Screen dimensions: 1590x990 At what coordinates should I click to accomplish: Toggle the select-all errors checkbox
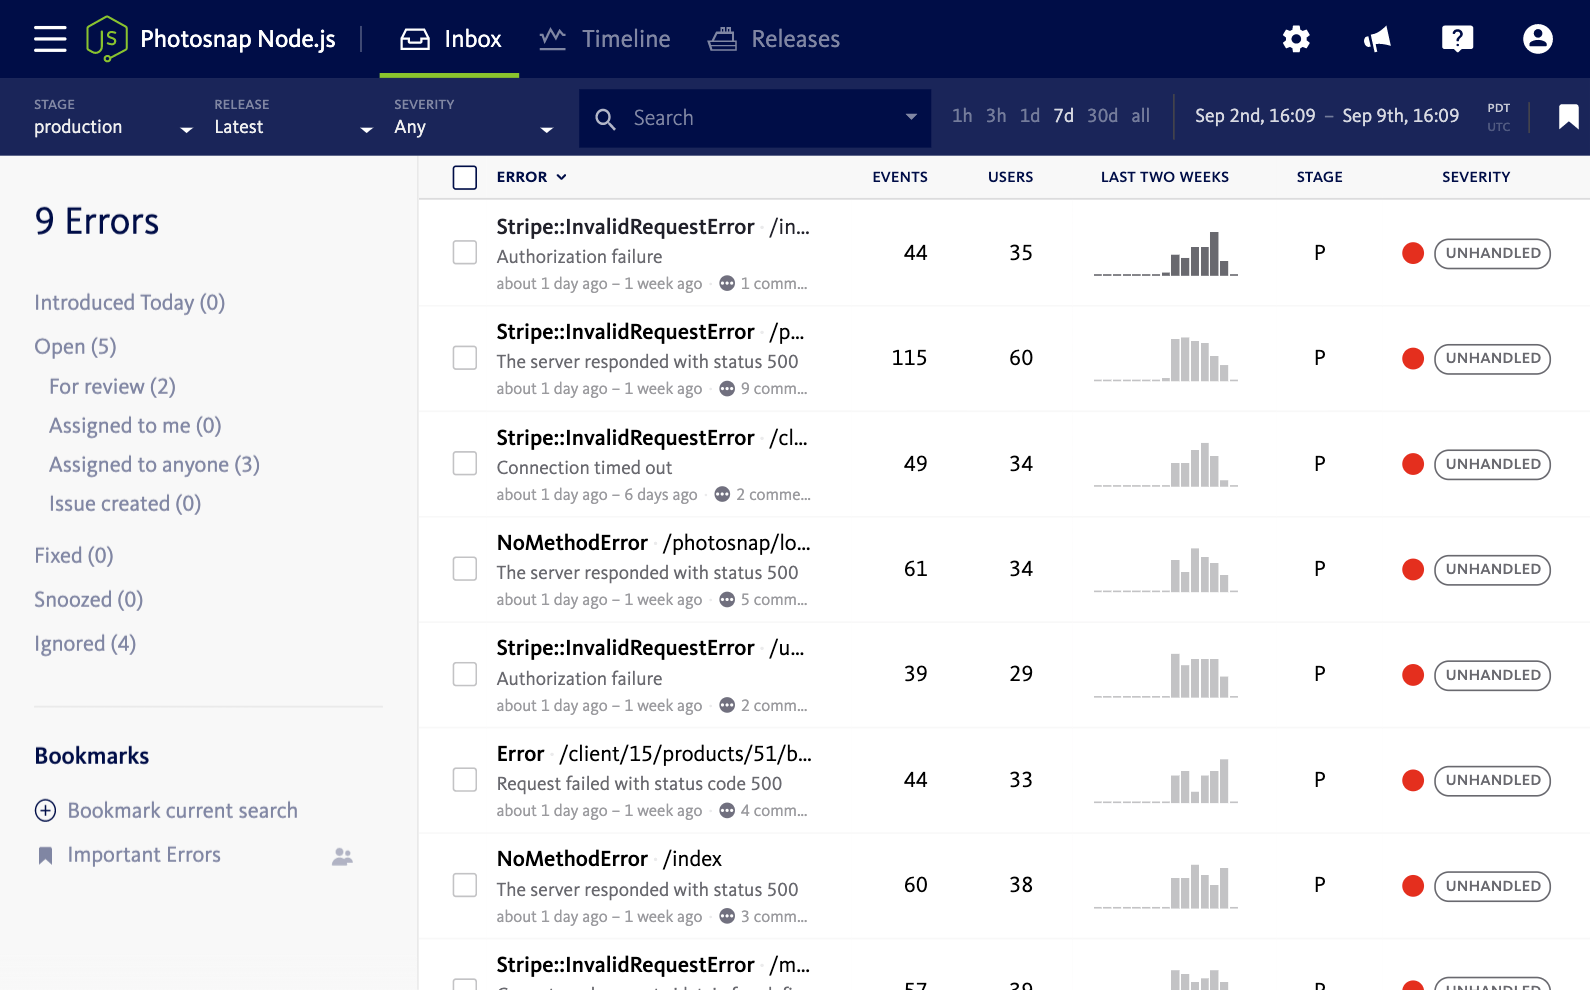465,177
